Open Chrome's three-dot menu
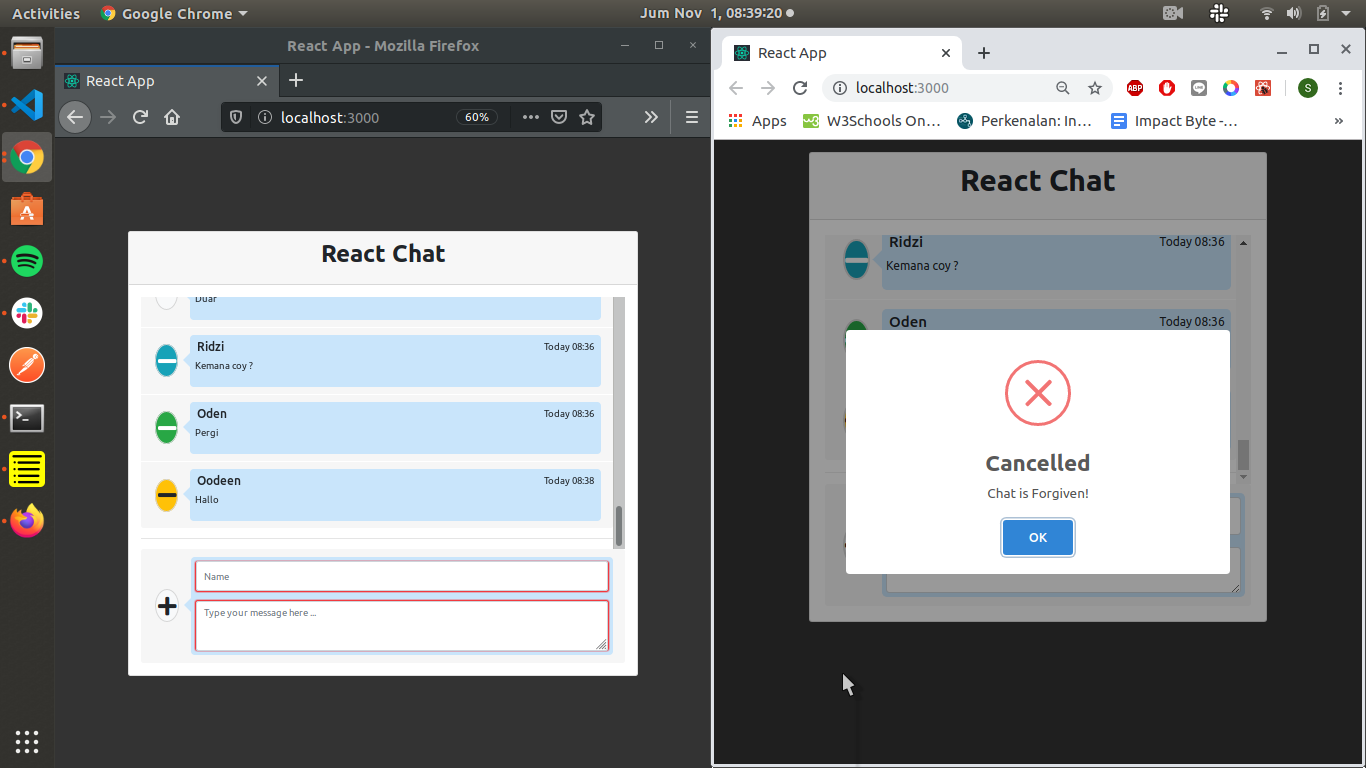1366x768 pixels. point(1340,88)
